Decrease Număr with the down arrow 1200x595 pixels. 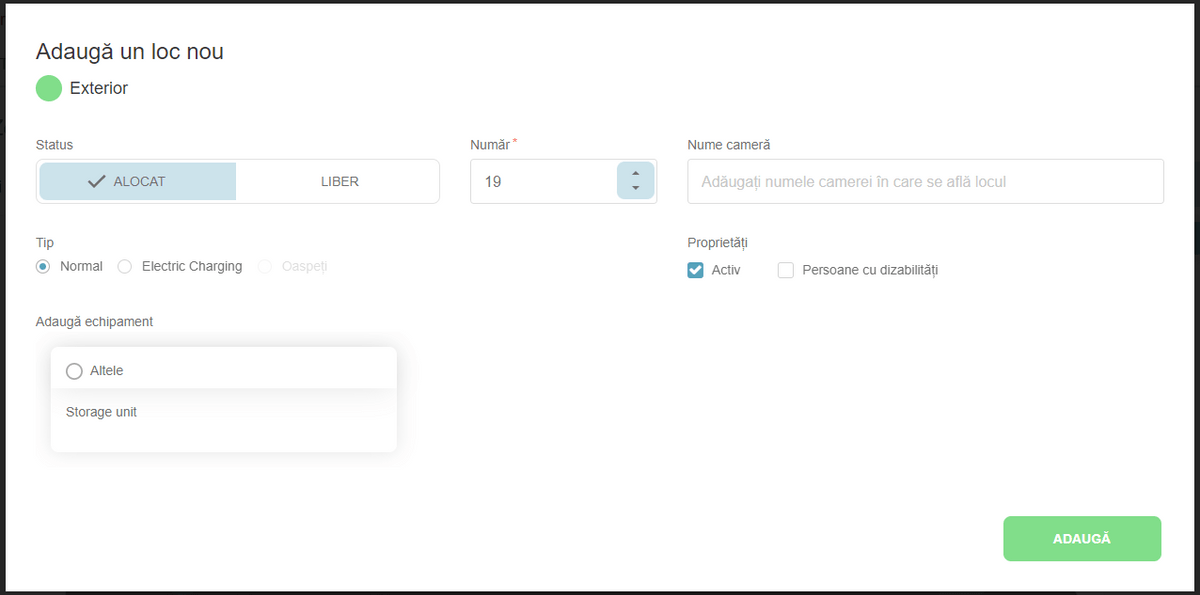636,189
